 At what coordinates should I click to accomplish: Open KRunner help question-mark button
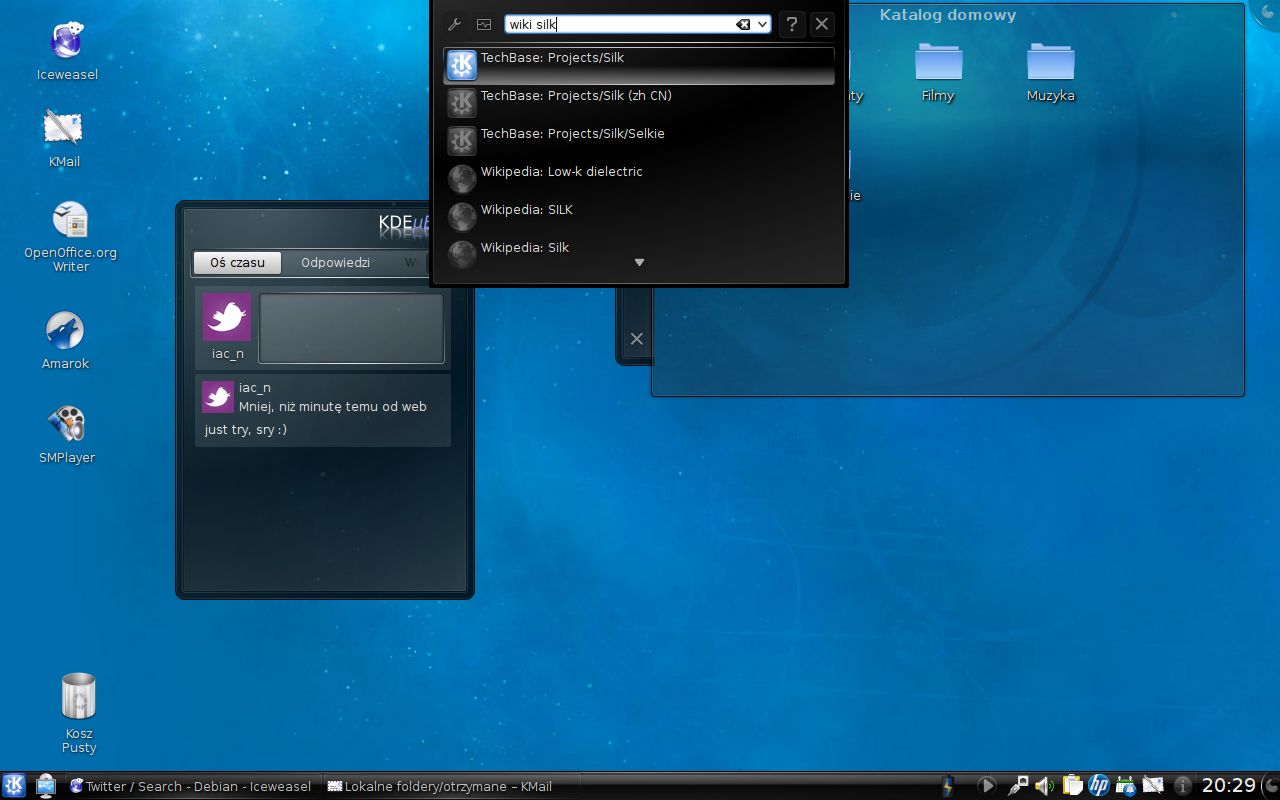[791, 24]
